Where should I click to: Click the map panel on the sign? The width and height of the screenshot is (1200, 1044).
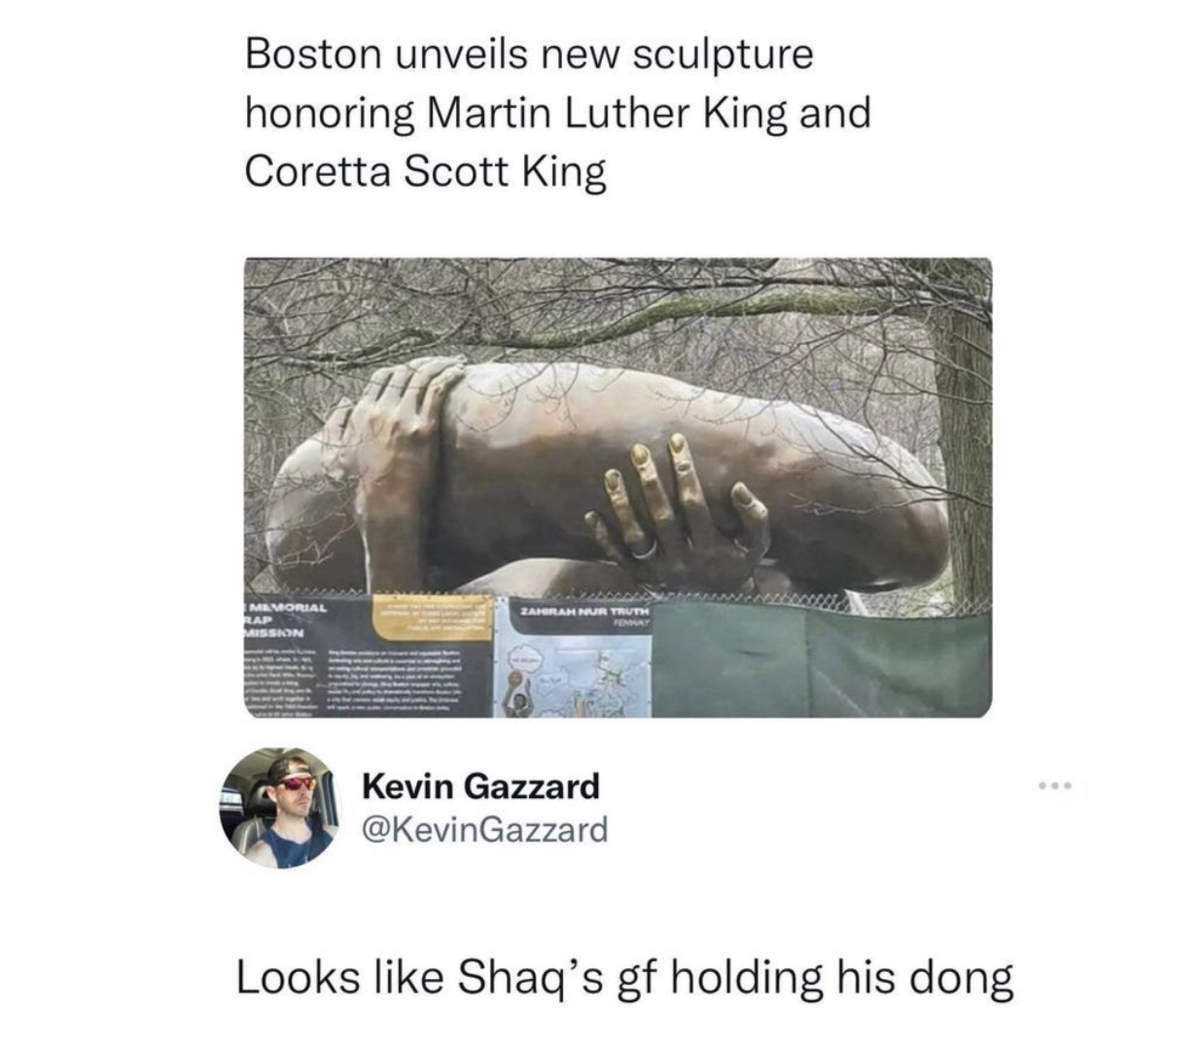pos(571,675)
